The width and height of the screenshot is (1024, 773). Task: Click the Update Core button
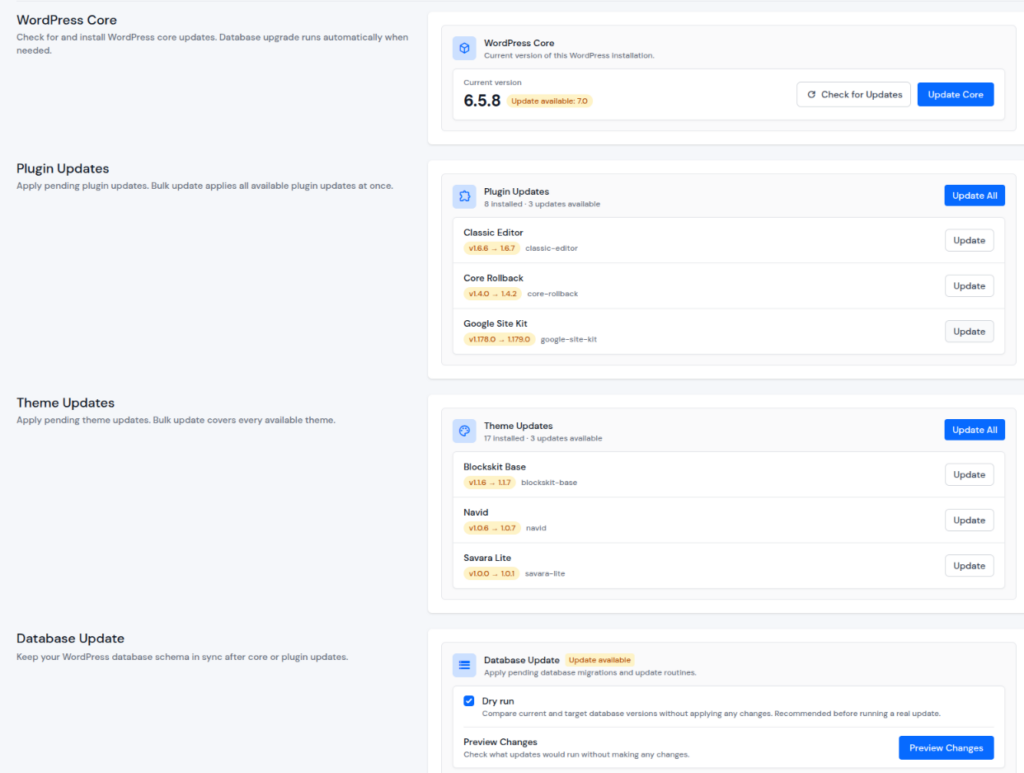[x=955, y=95]
